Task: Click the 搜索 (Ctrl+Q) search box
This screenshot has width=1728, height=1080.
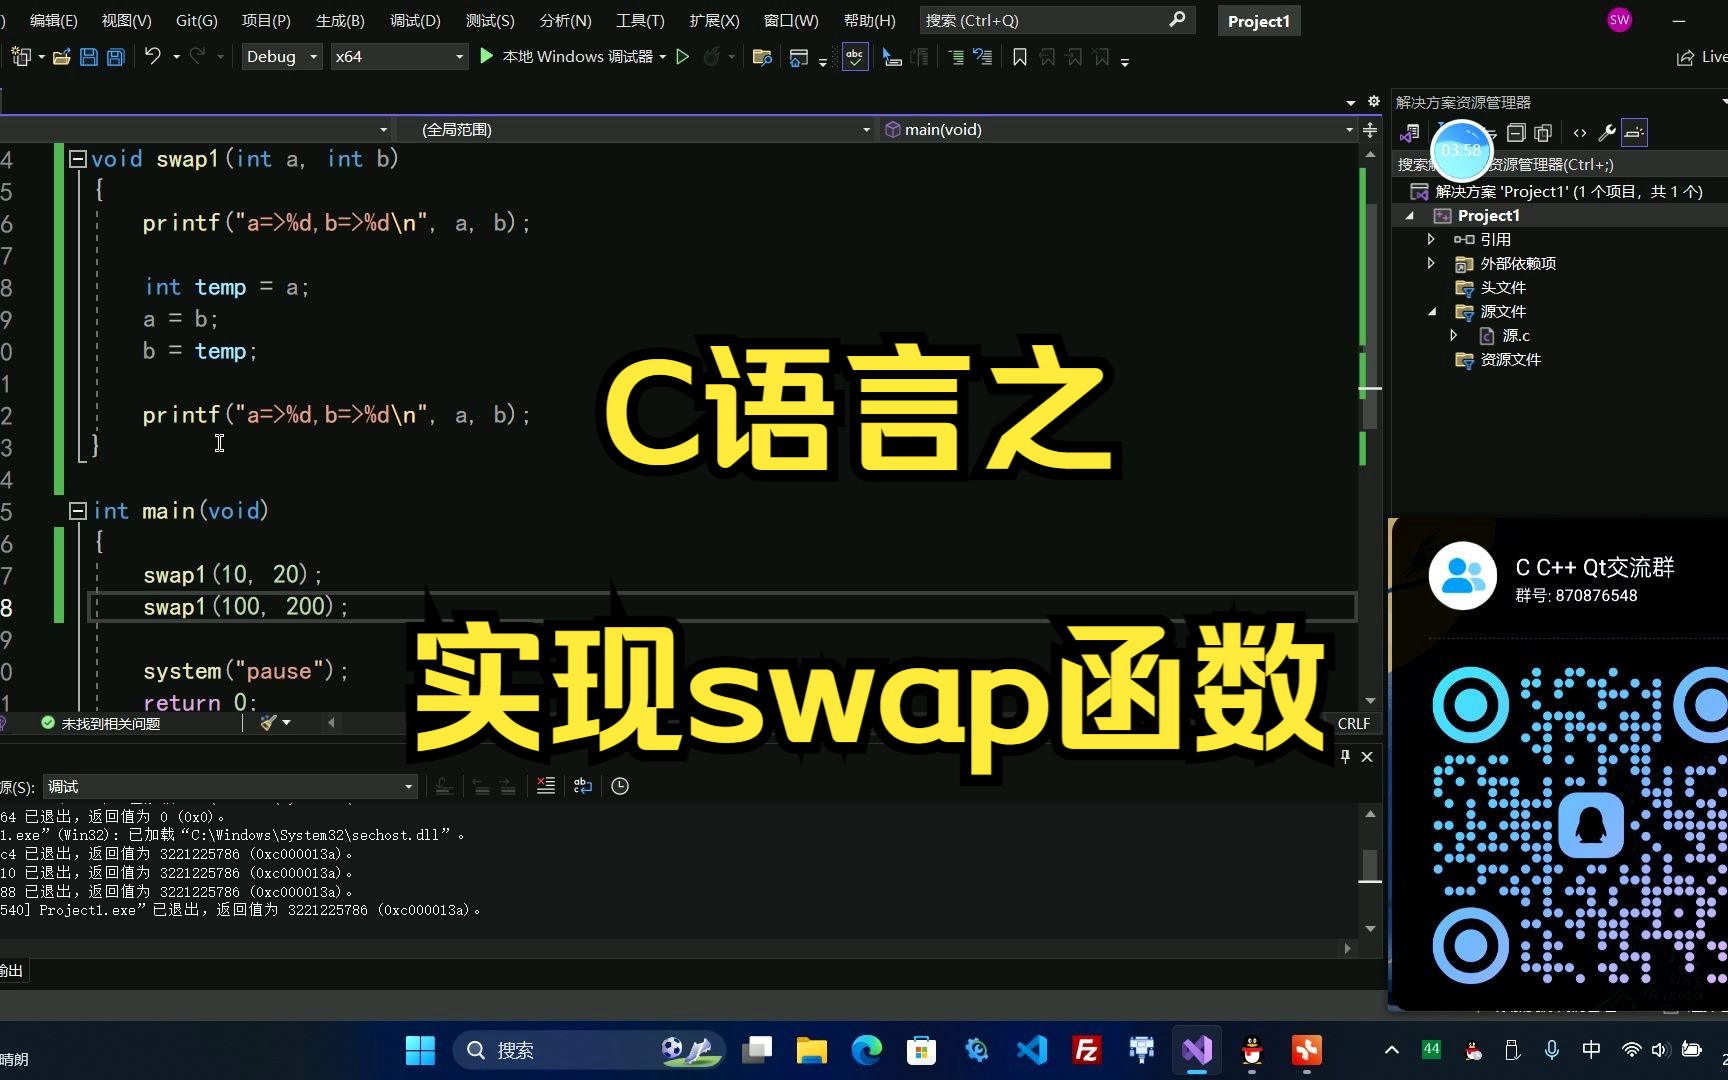Action: (x=1057, y=20)
